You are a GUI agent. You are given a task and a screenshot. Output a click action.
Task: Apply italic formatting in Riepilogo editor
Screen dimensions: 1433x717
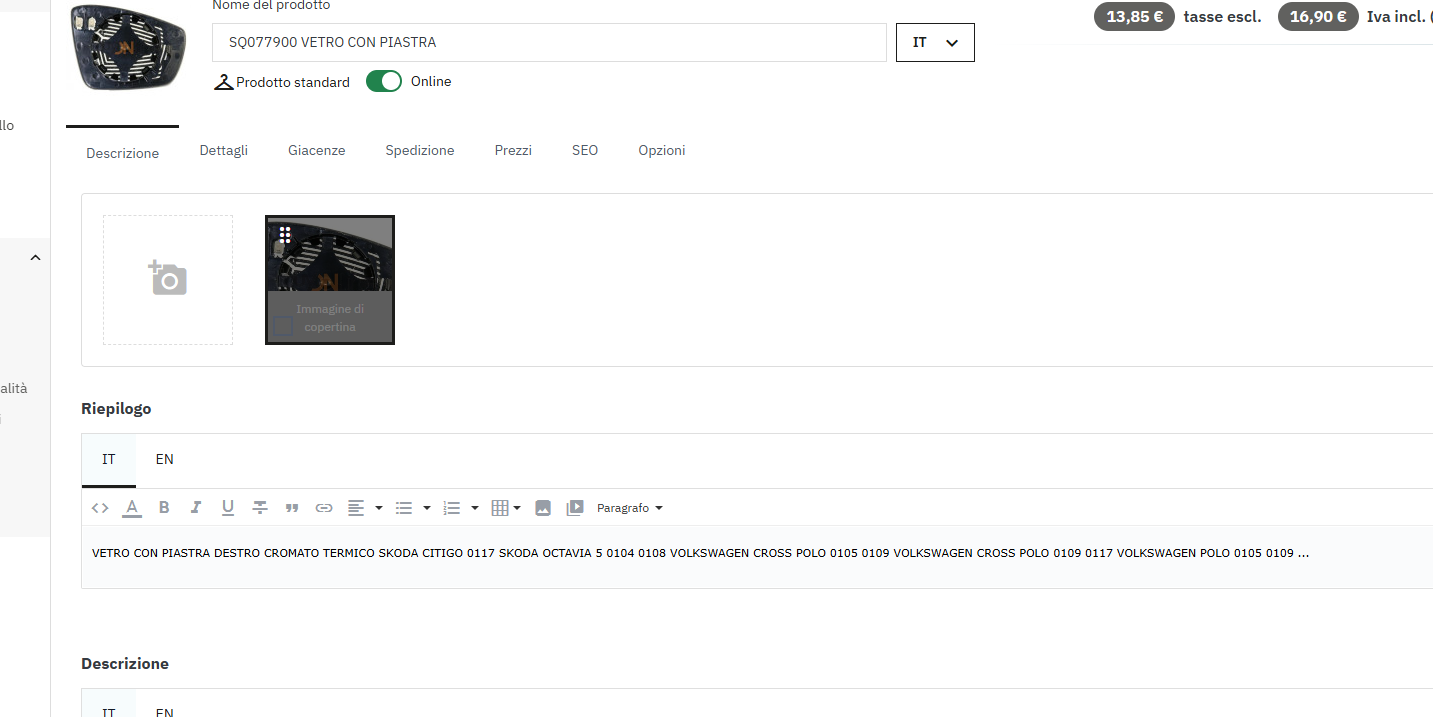tap(196, 508)
